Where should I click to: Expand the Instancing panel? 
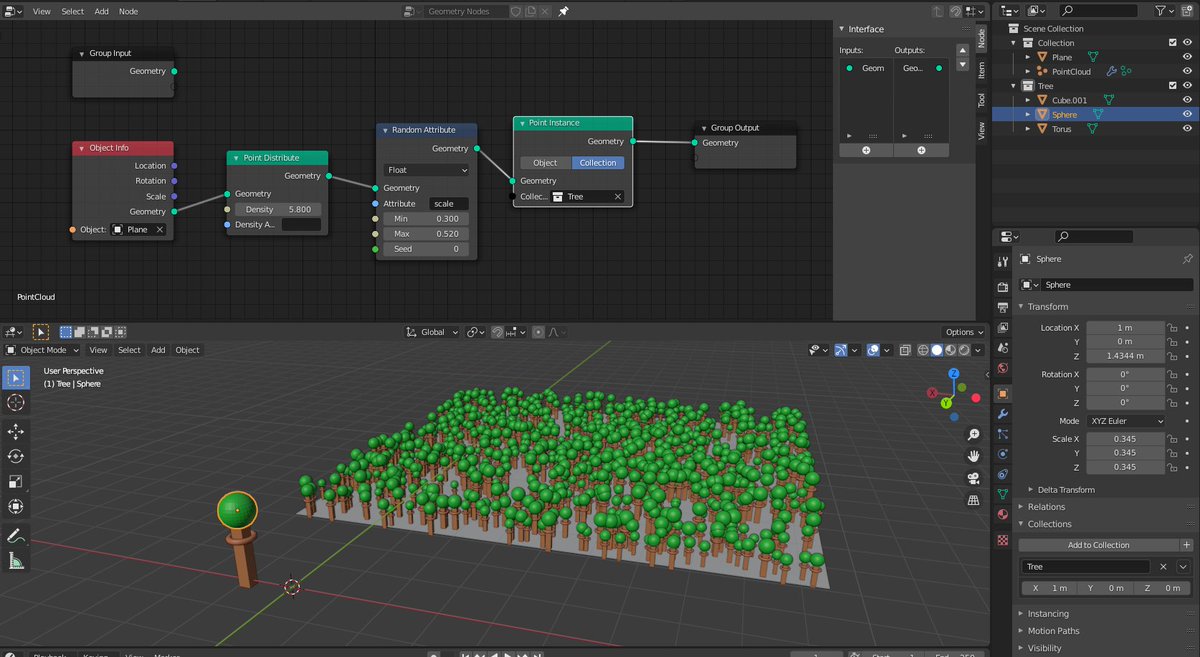[1048, 614]
